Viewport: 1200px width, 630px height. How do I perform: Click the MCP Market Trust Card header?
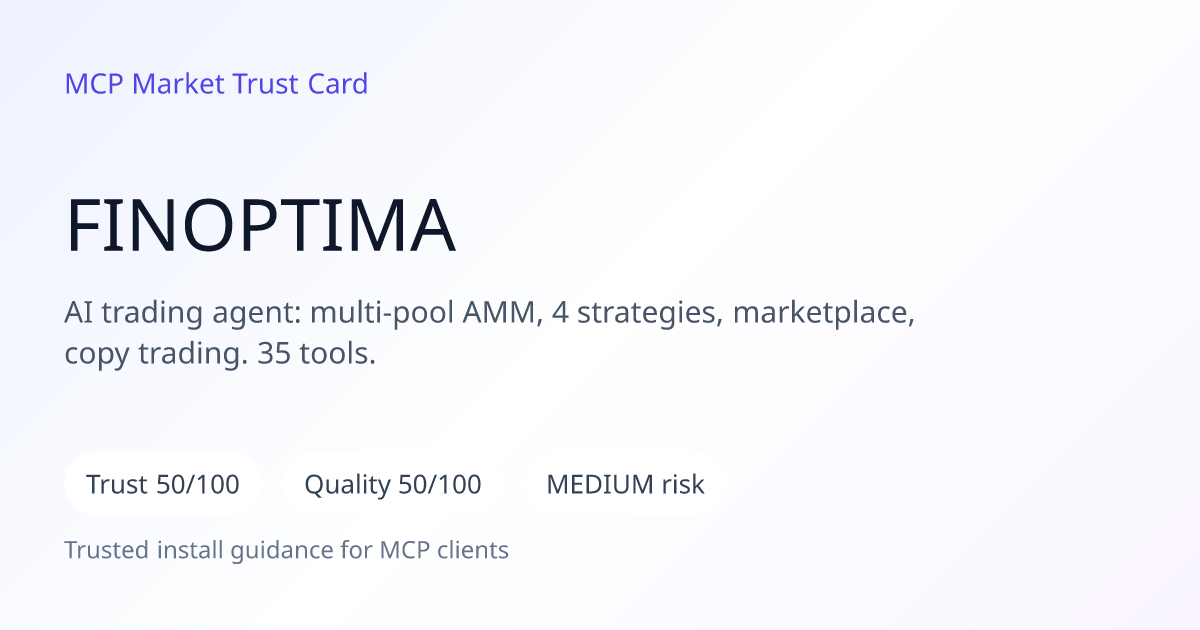tap(216, 84)
